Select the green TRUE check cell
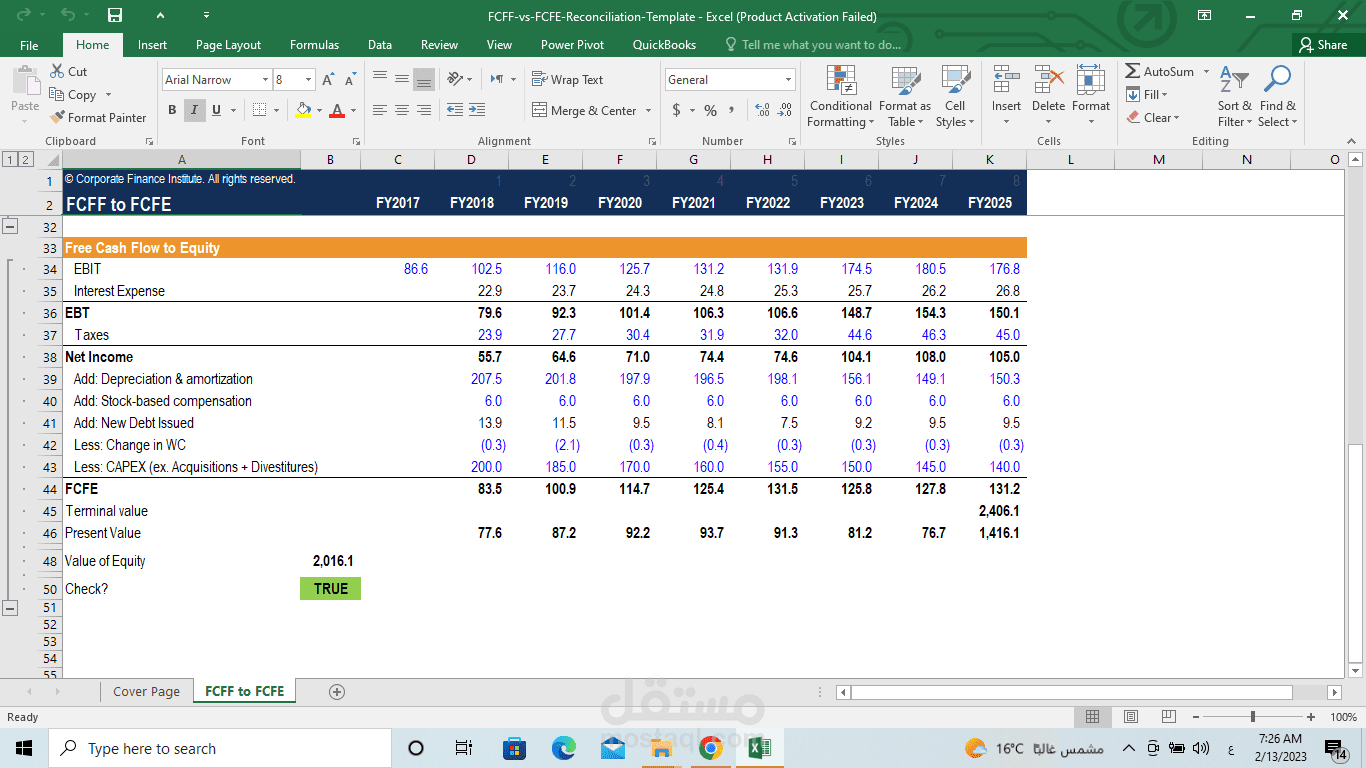The image size is (1366, 768). point(330,589)
